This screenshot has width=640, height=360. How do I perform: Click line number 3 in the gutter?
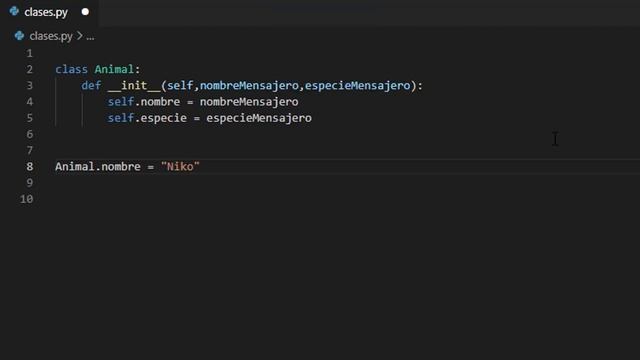[x=29, y=86]
